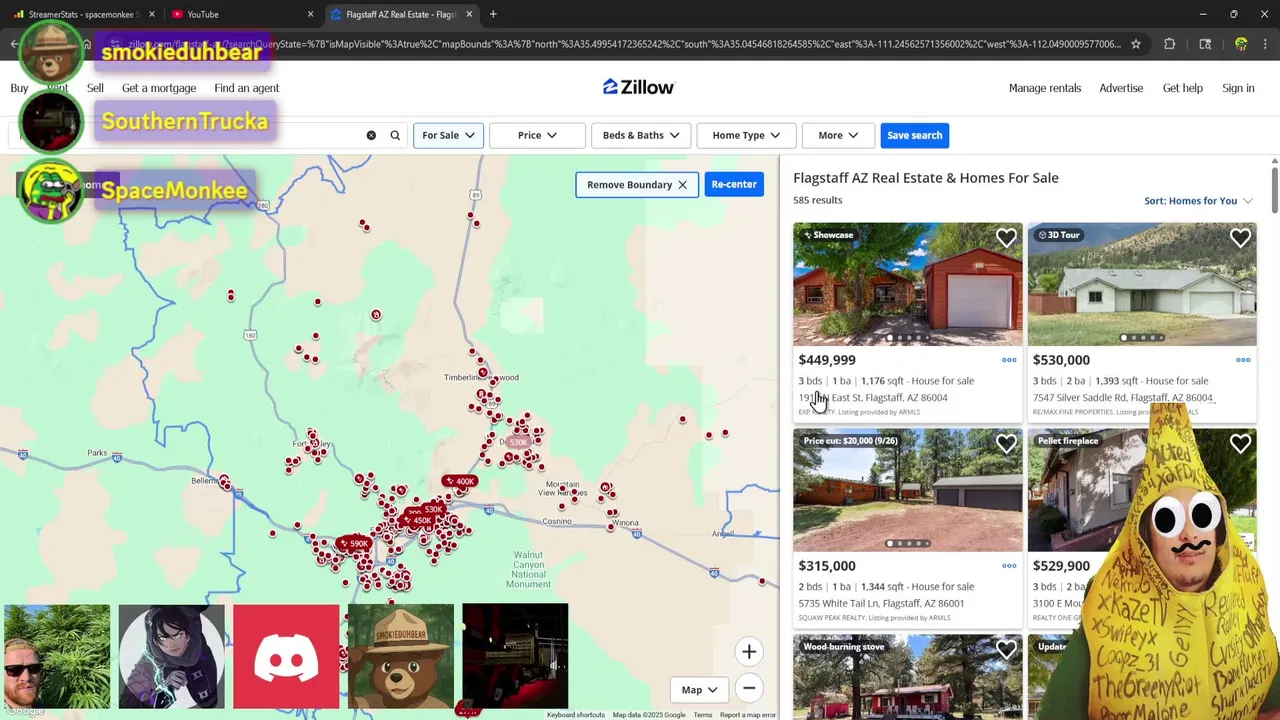Open the Buy menu
Image resolution: width=1280 pixels, height=720 pixels.
pyautogui.click(x=19, y=88)
